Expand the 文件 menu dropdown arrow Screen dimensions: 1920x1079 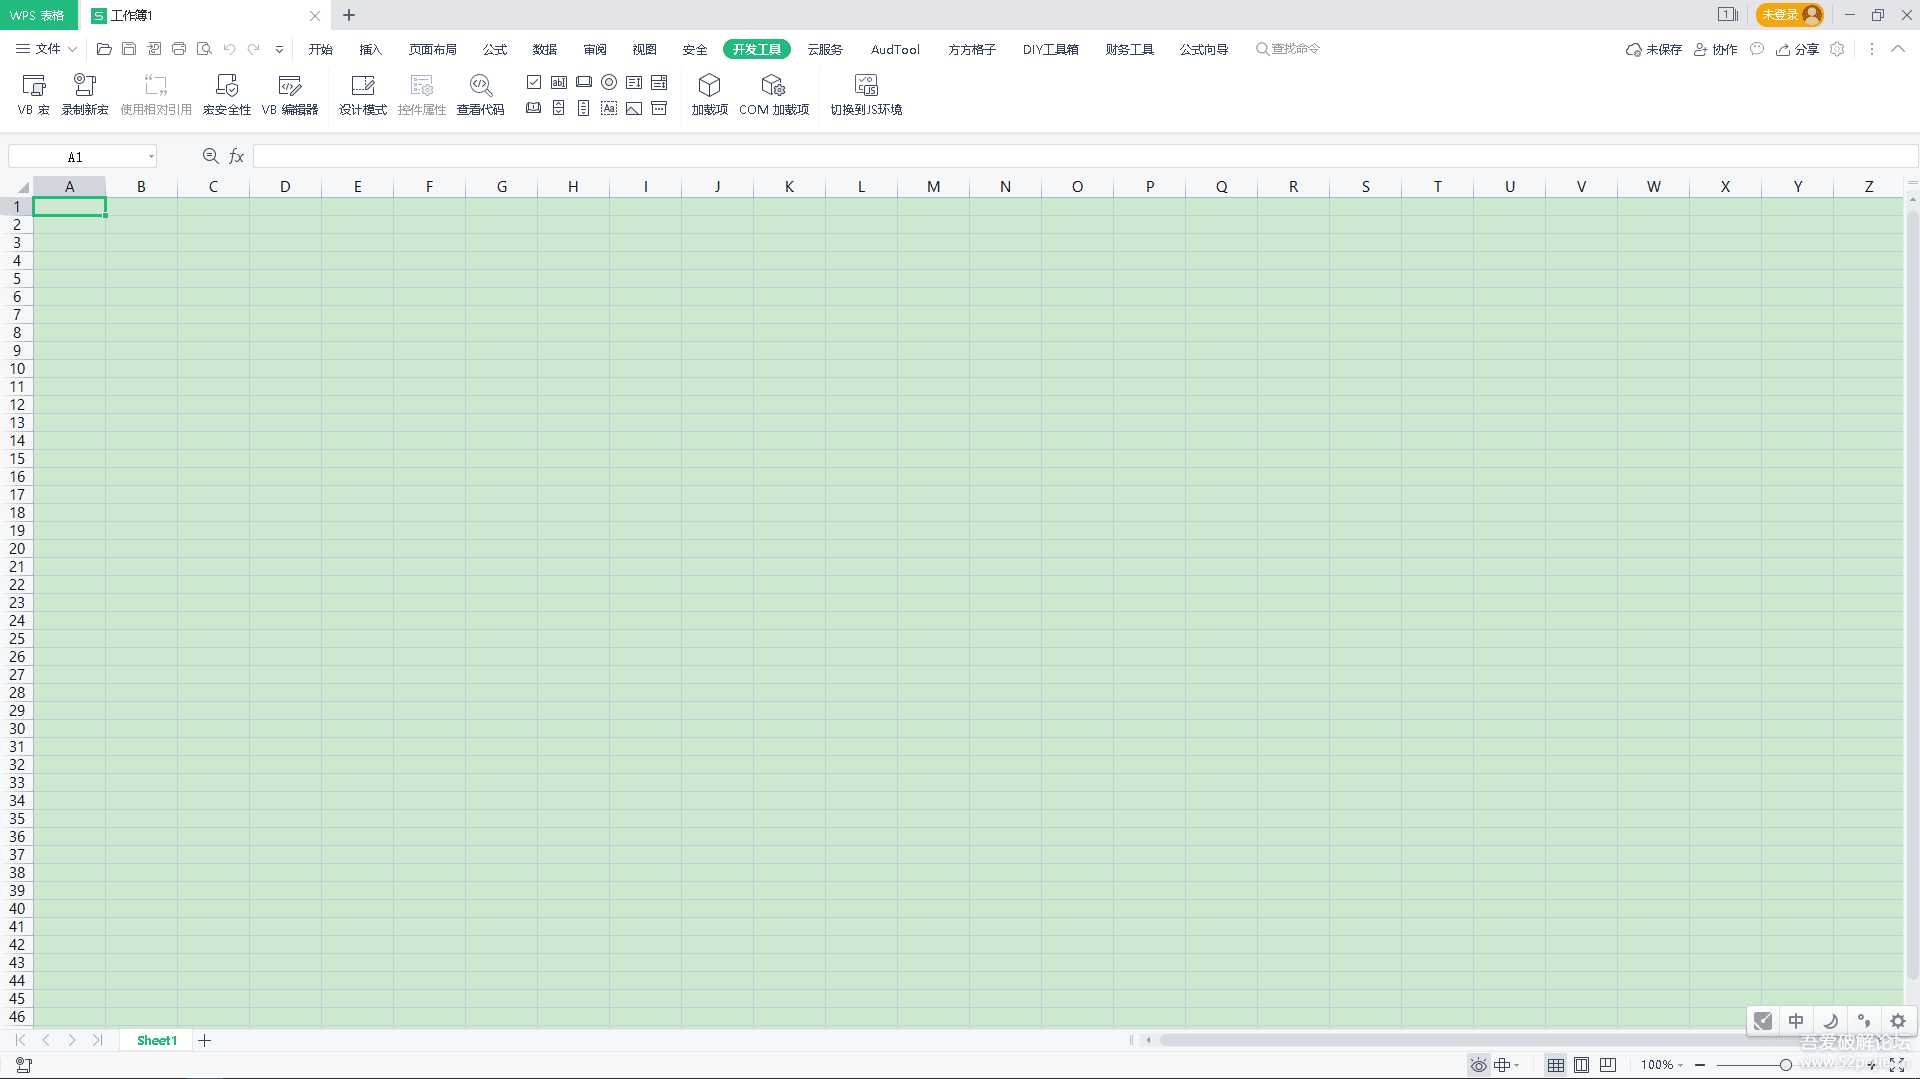pos(72,49)
